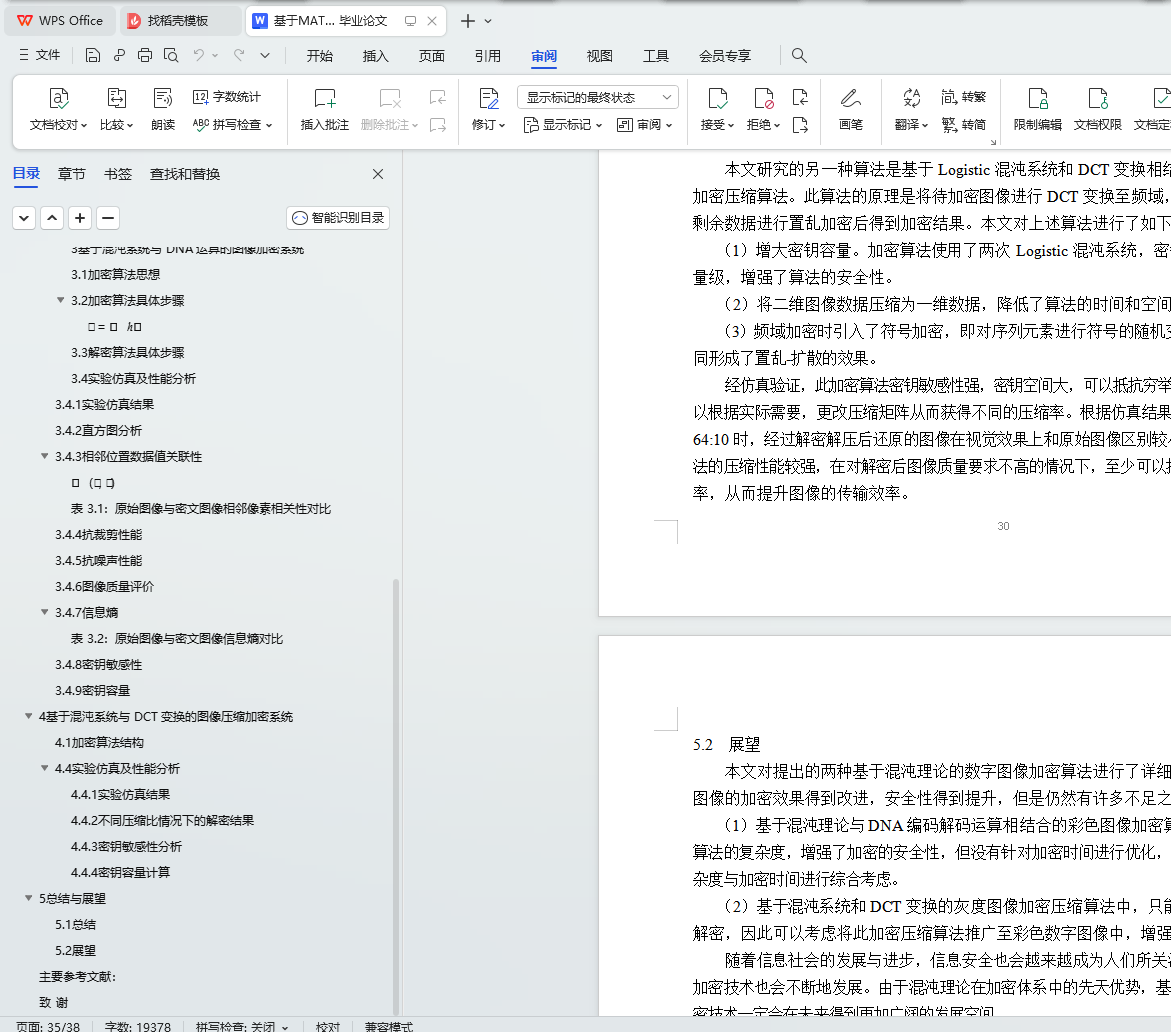The width and height of the screenshot is (1171, 1032).
Task: Open the WPS Office home tab
Action: coord(60,21)
